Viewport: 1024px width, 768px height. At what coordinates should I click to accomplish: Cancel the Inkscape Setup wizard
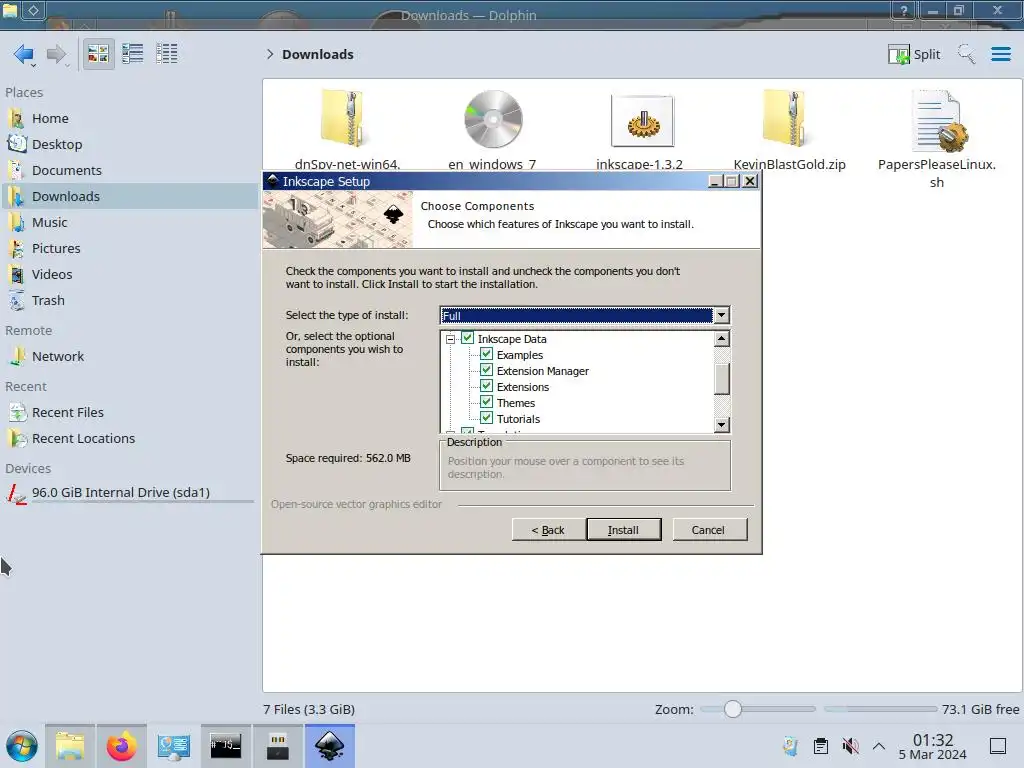pos(709,530)
